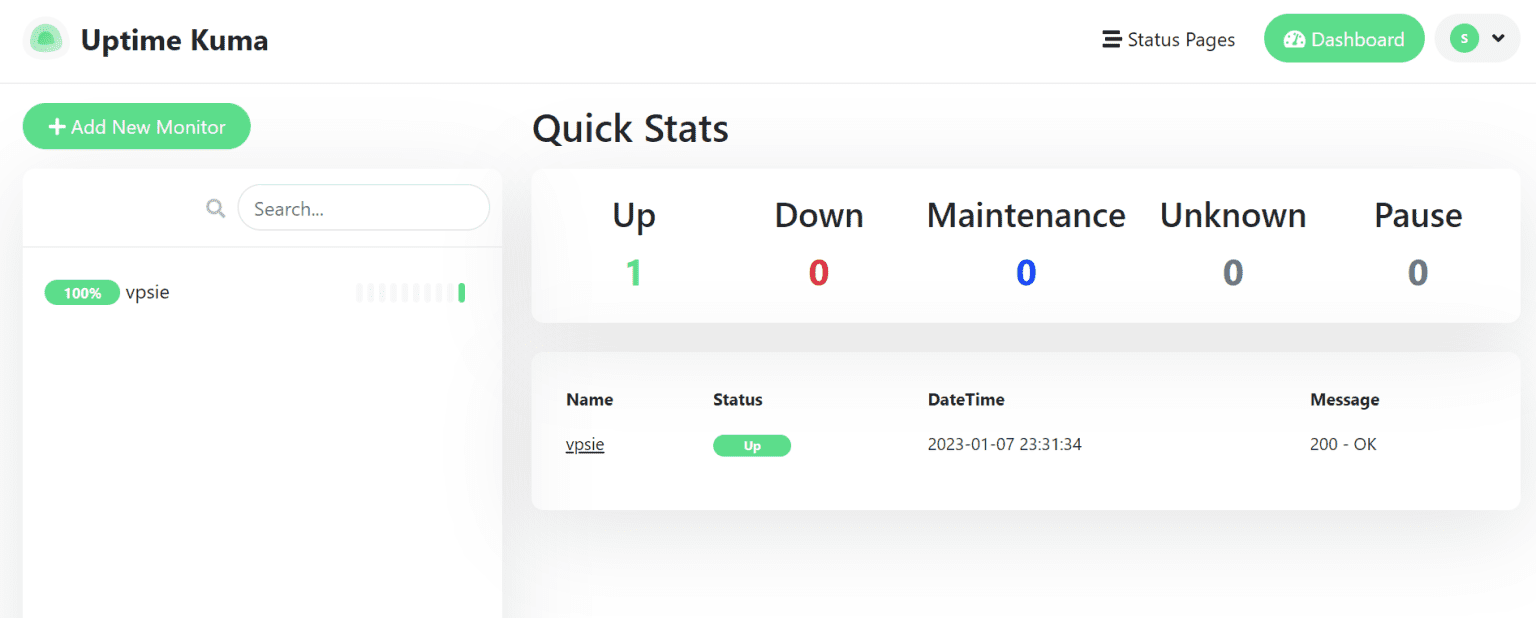Image resolution: width=1536 pixels, height=618 pixels.
Task: Click the plus icon in Add New Monitor
Action: pyautogui.click(x=57, y=126)
